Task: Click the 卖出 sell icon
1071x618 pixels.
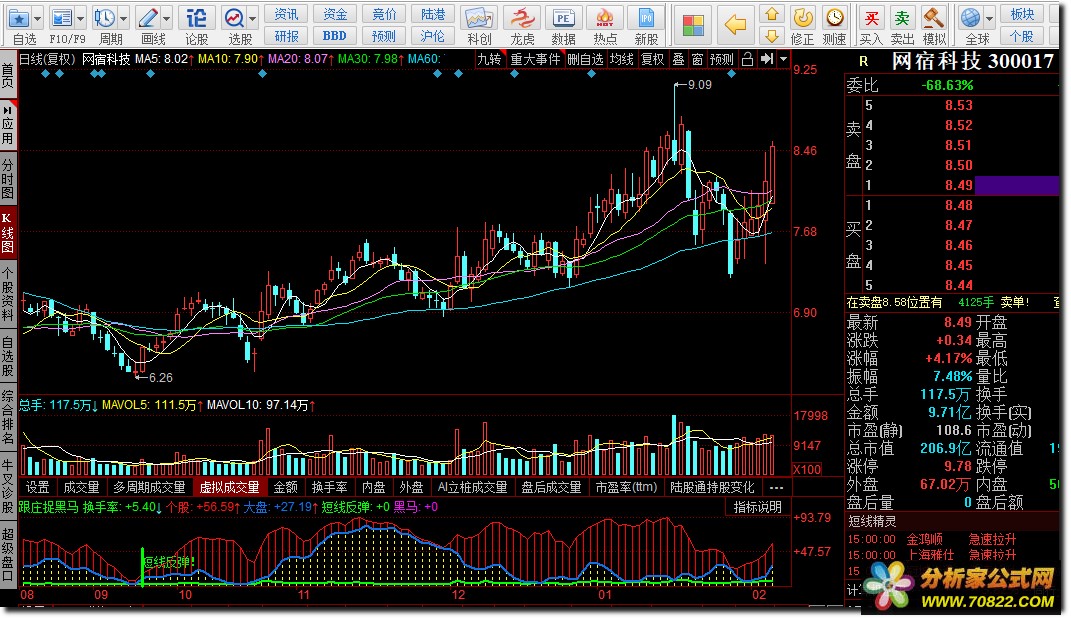Action: click(x=902, y=18)
